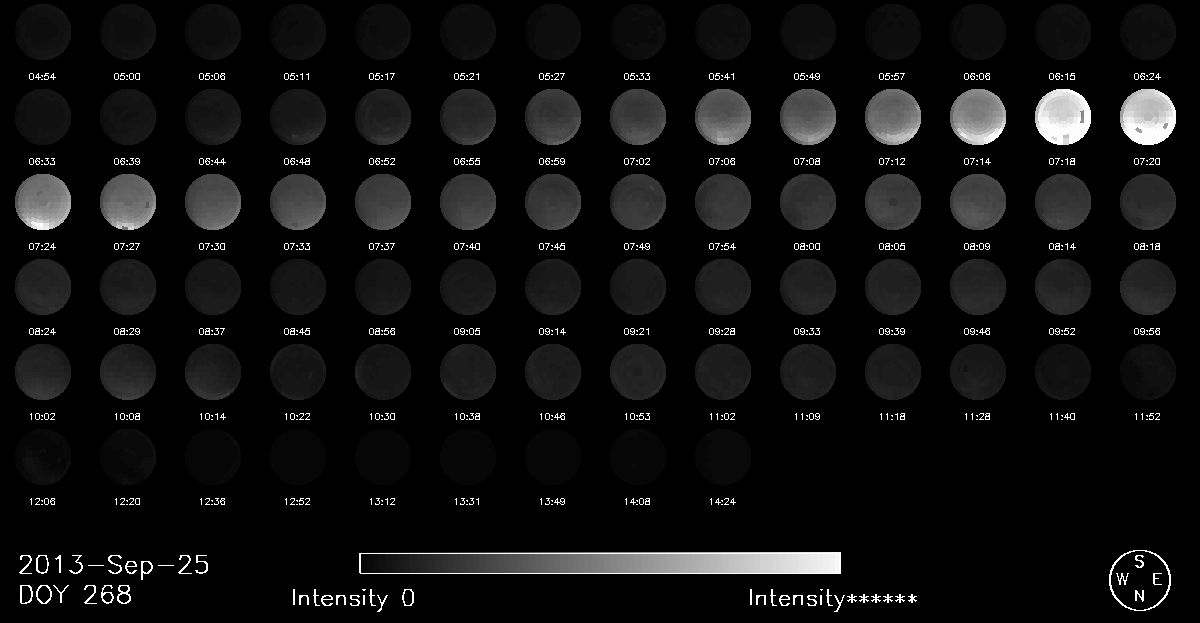Click the DOY 268 label
Screen dimensions: 1200x623
(75, 595)
